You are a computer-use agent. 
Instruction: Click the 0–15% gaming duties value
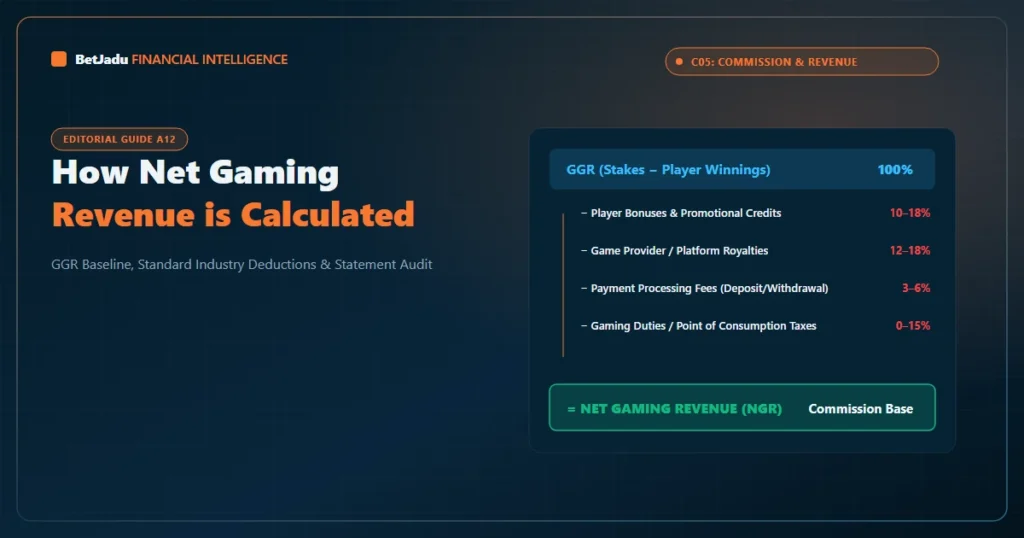pyautogui.click(x=913, y=326)
